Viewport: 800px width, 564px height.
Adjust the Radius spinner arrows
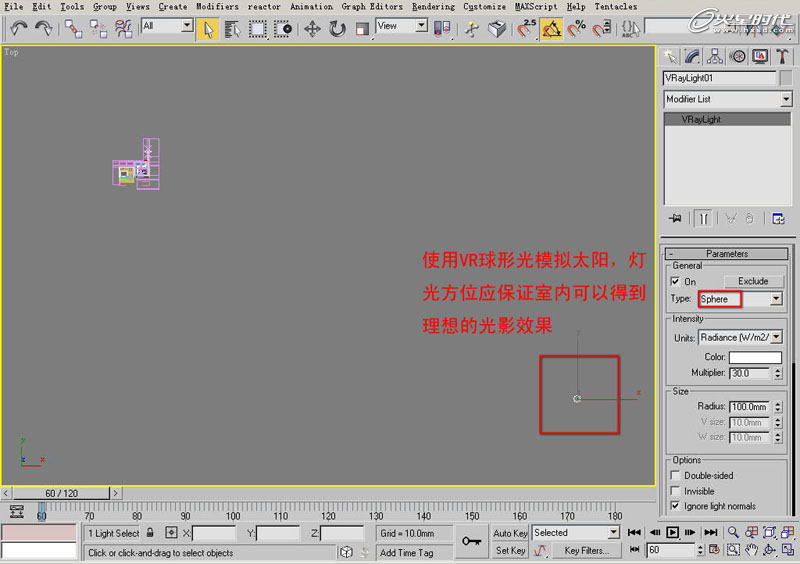point(778,407)
